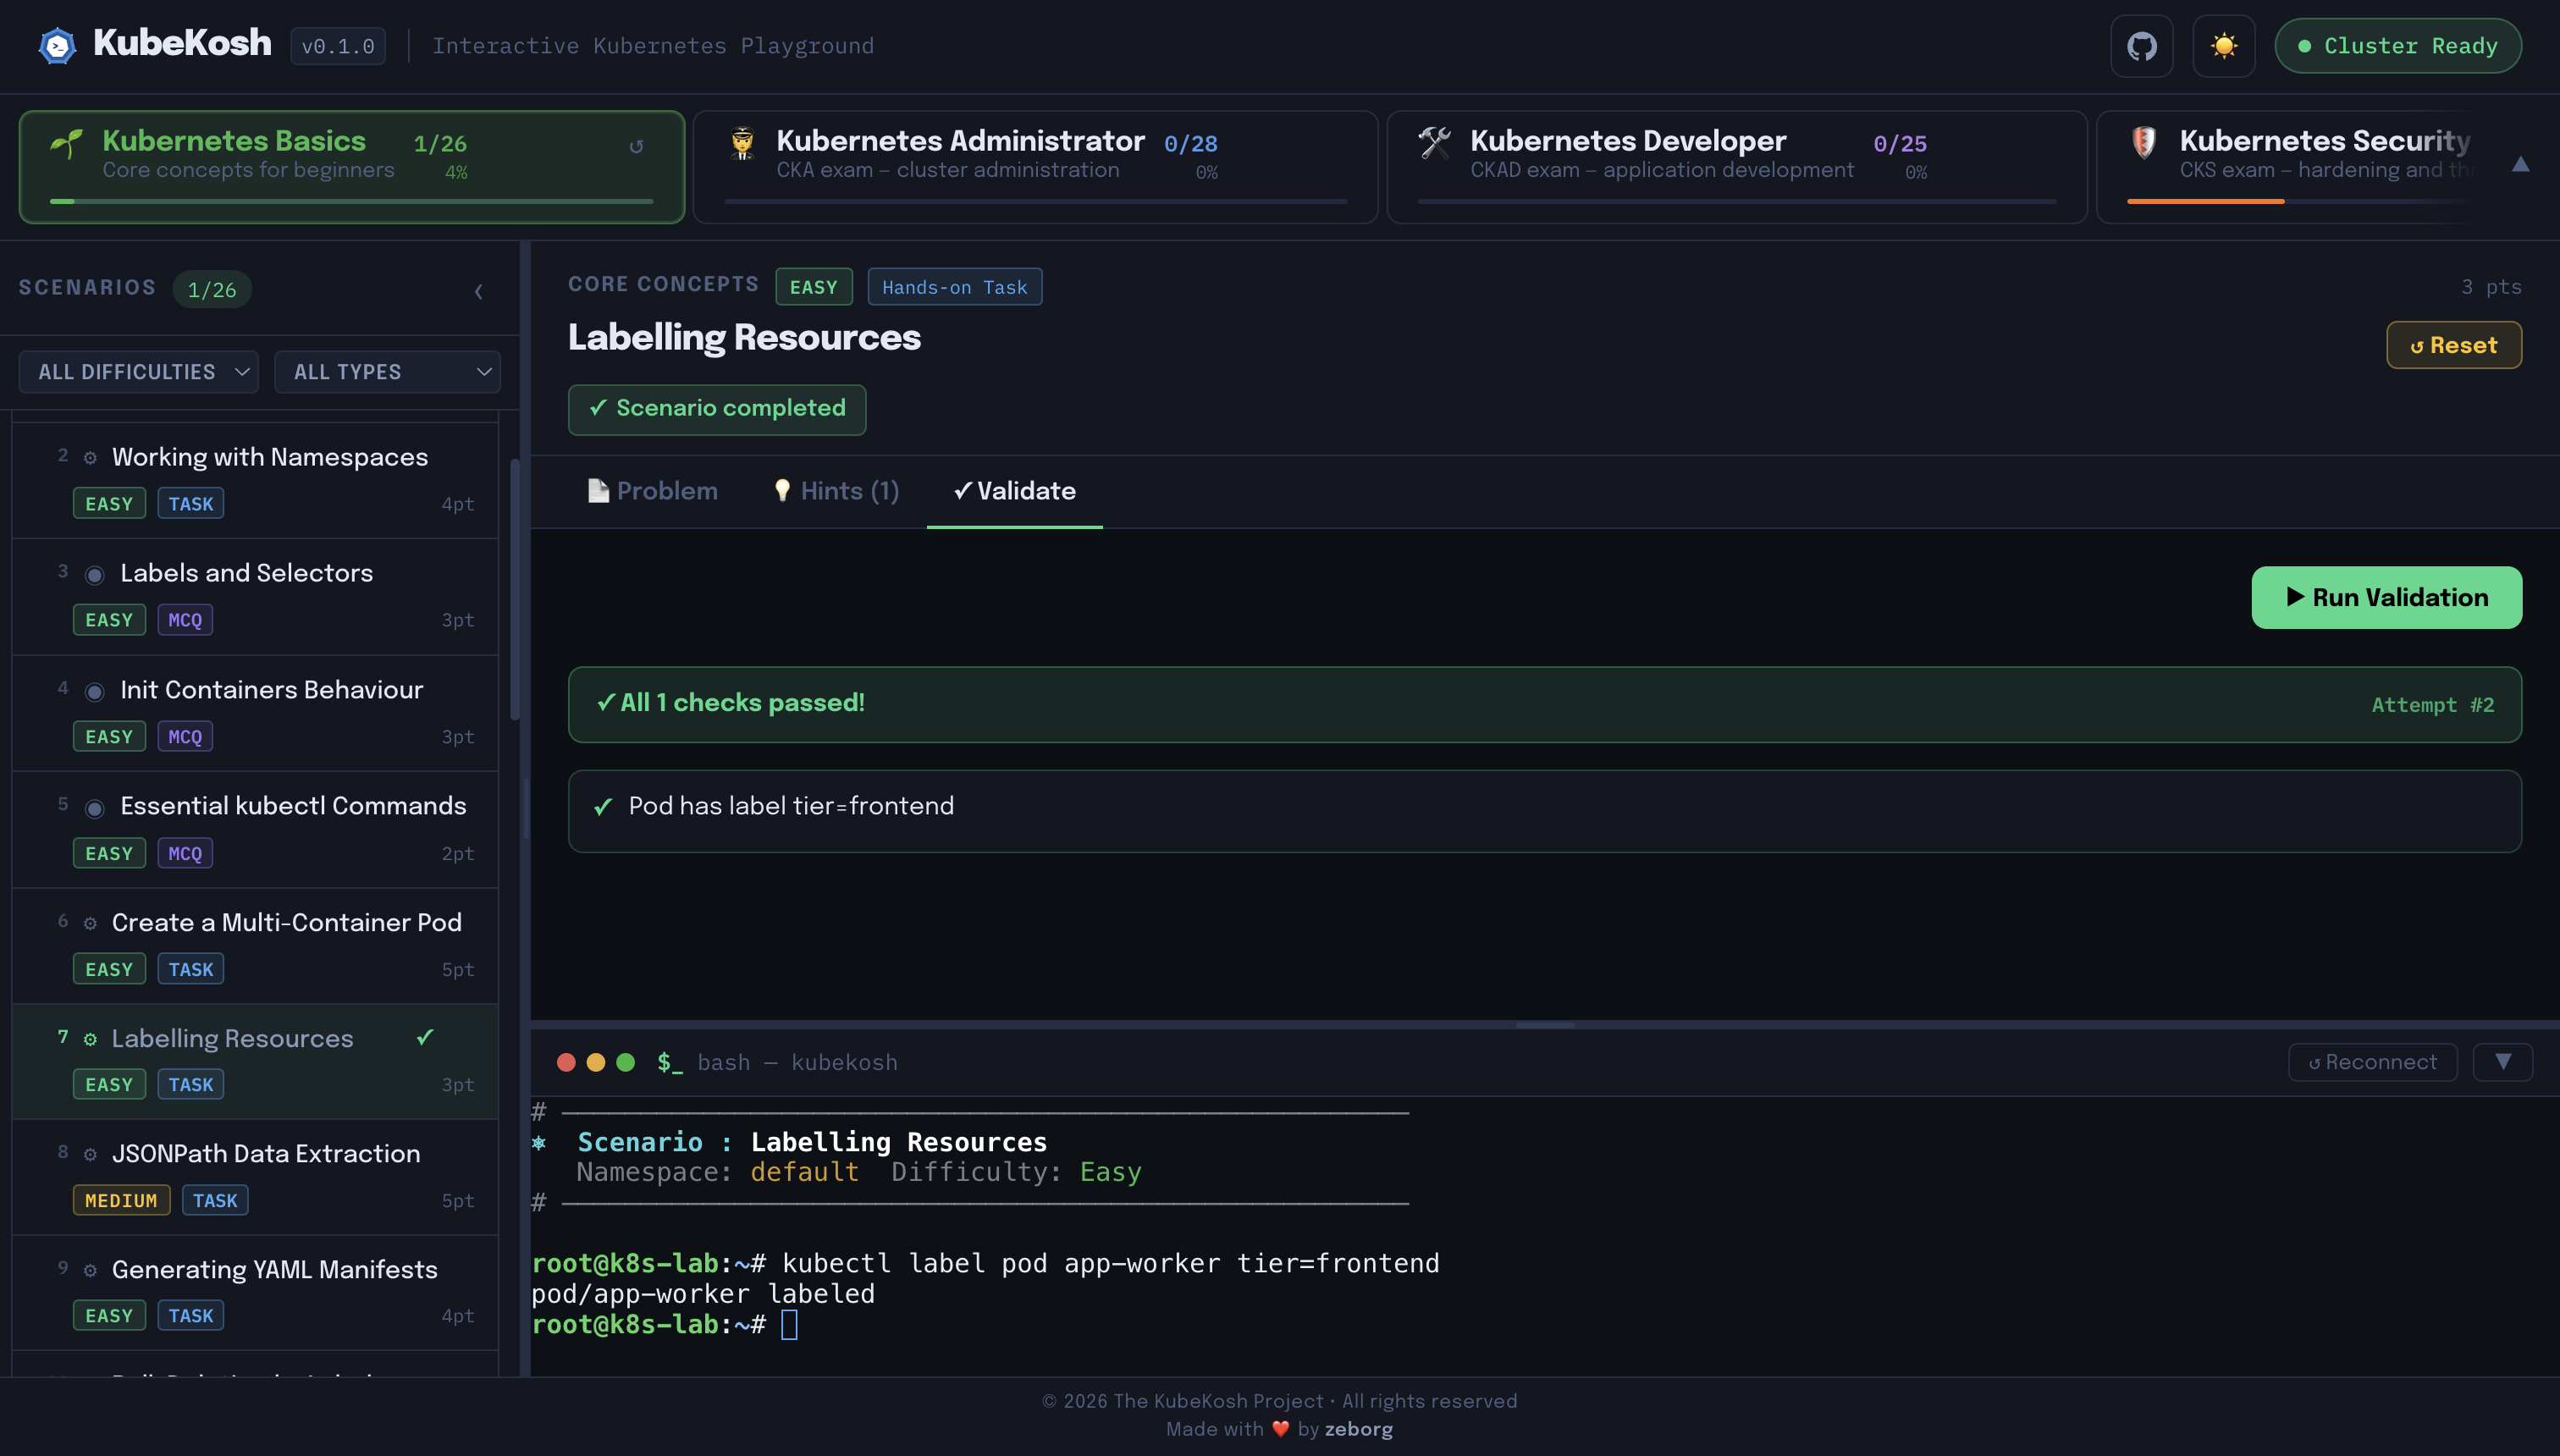The height and width of the screenshot is (1456, 2560).
Task: Click the gear icon beside Working with Namespaces
Action: (90, 458)
